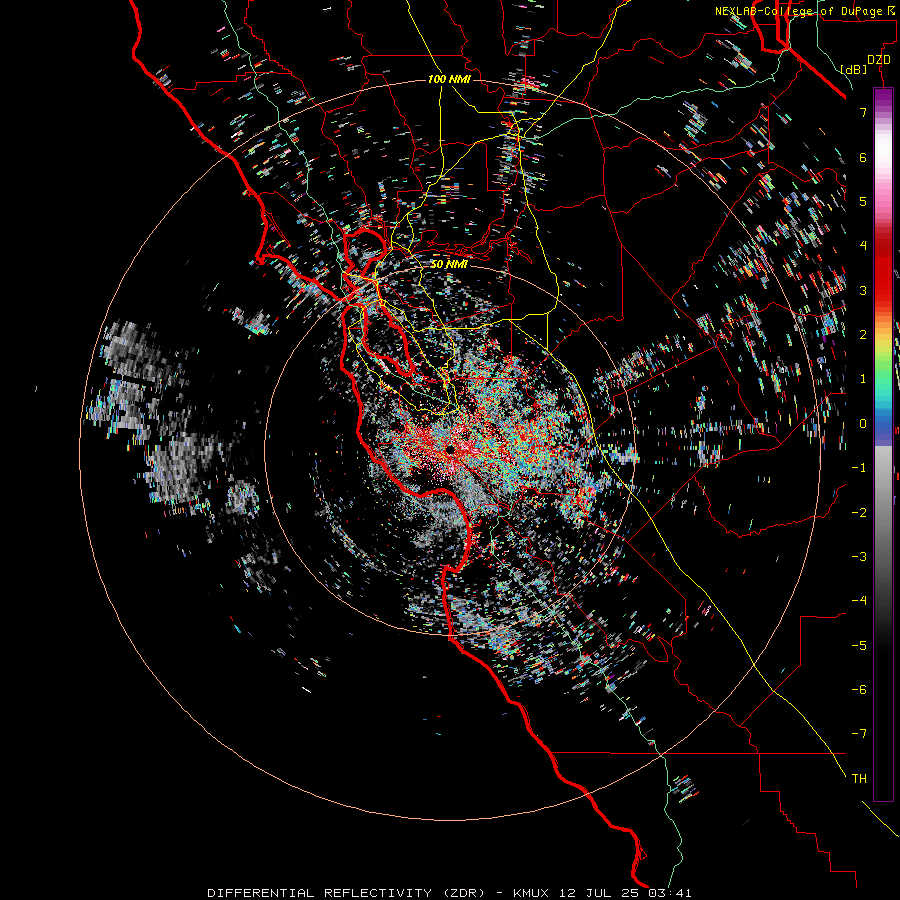
Task: Click the '-7' value on the color scale
Action: (x=859, y=734)
